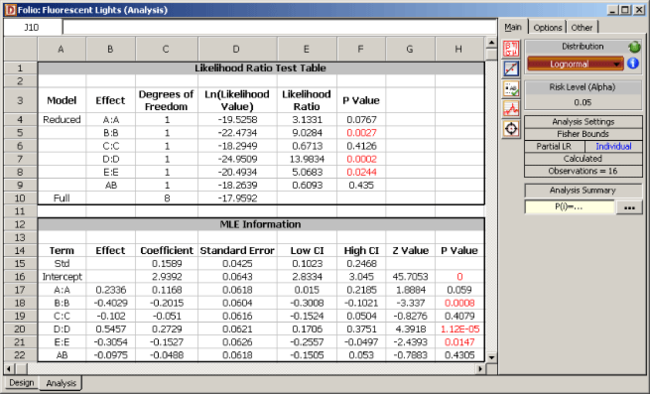The image size is (650, 394).
Task: Click the horizontal scrollbar left arrow
Action: pyautogui.click(x=10, y=368)
